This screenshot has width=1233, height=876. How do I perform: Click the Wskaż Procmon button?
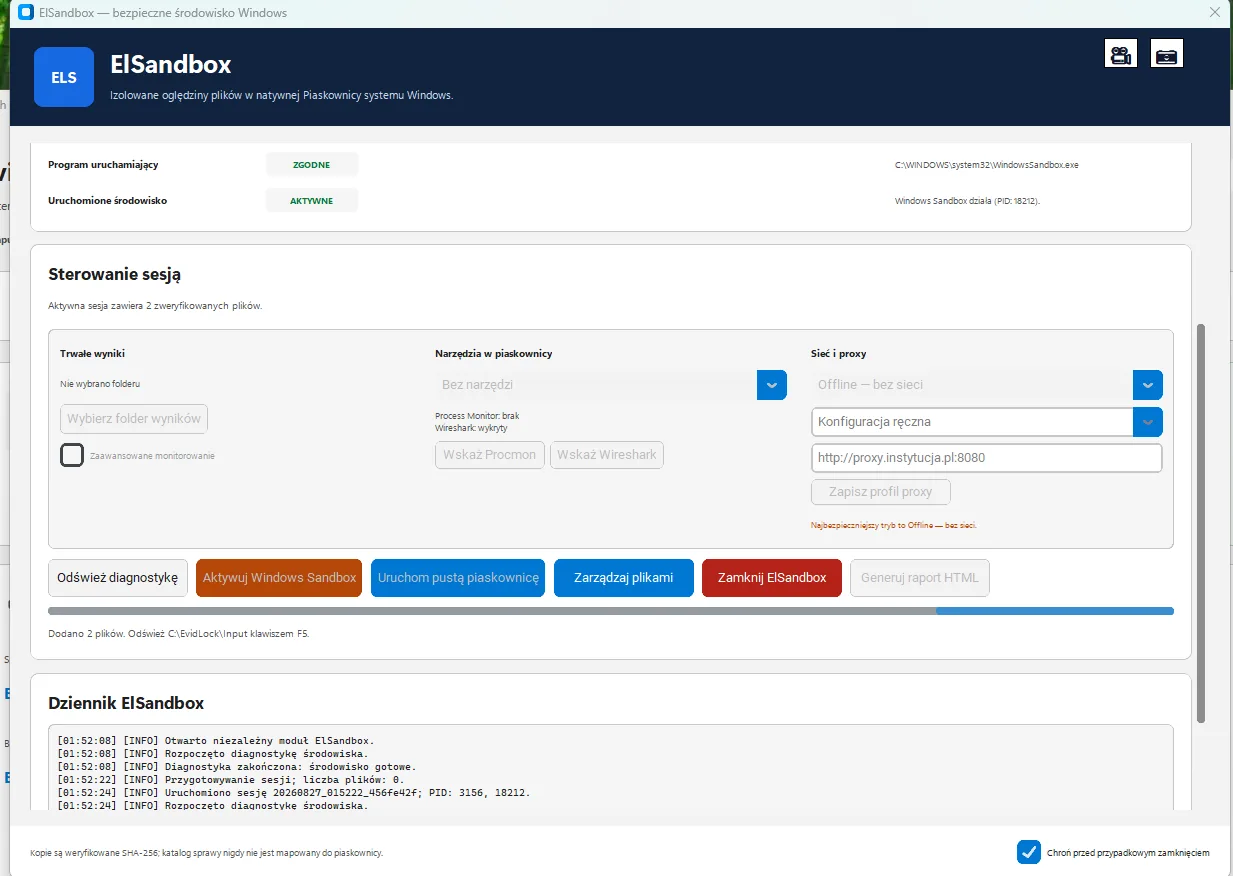point(490,455)
